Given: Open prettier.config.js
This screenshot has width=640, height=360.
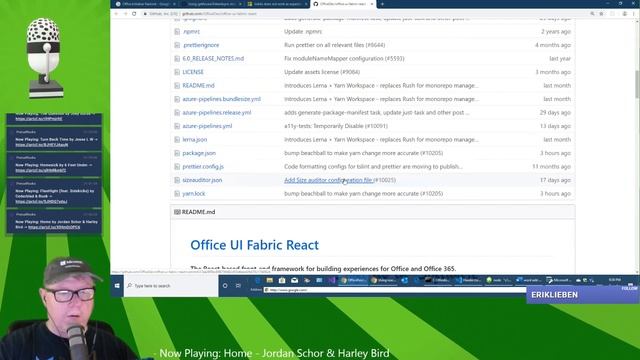Looking at the screenshot, I should (203, 167).
